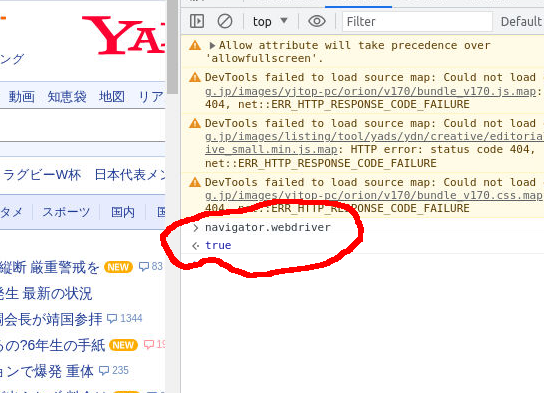Open the 地図 link on Yahoo page

pos(112,96)
